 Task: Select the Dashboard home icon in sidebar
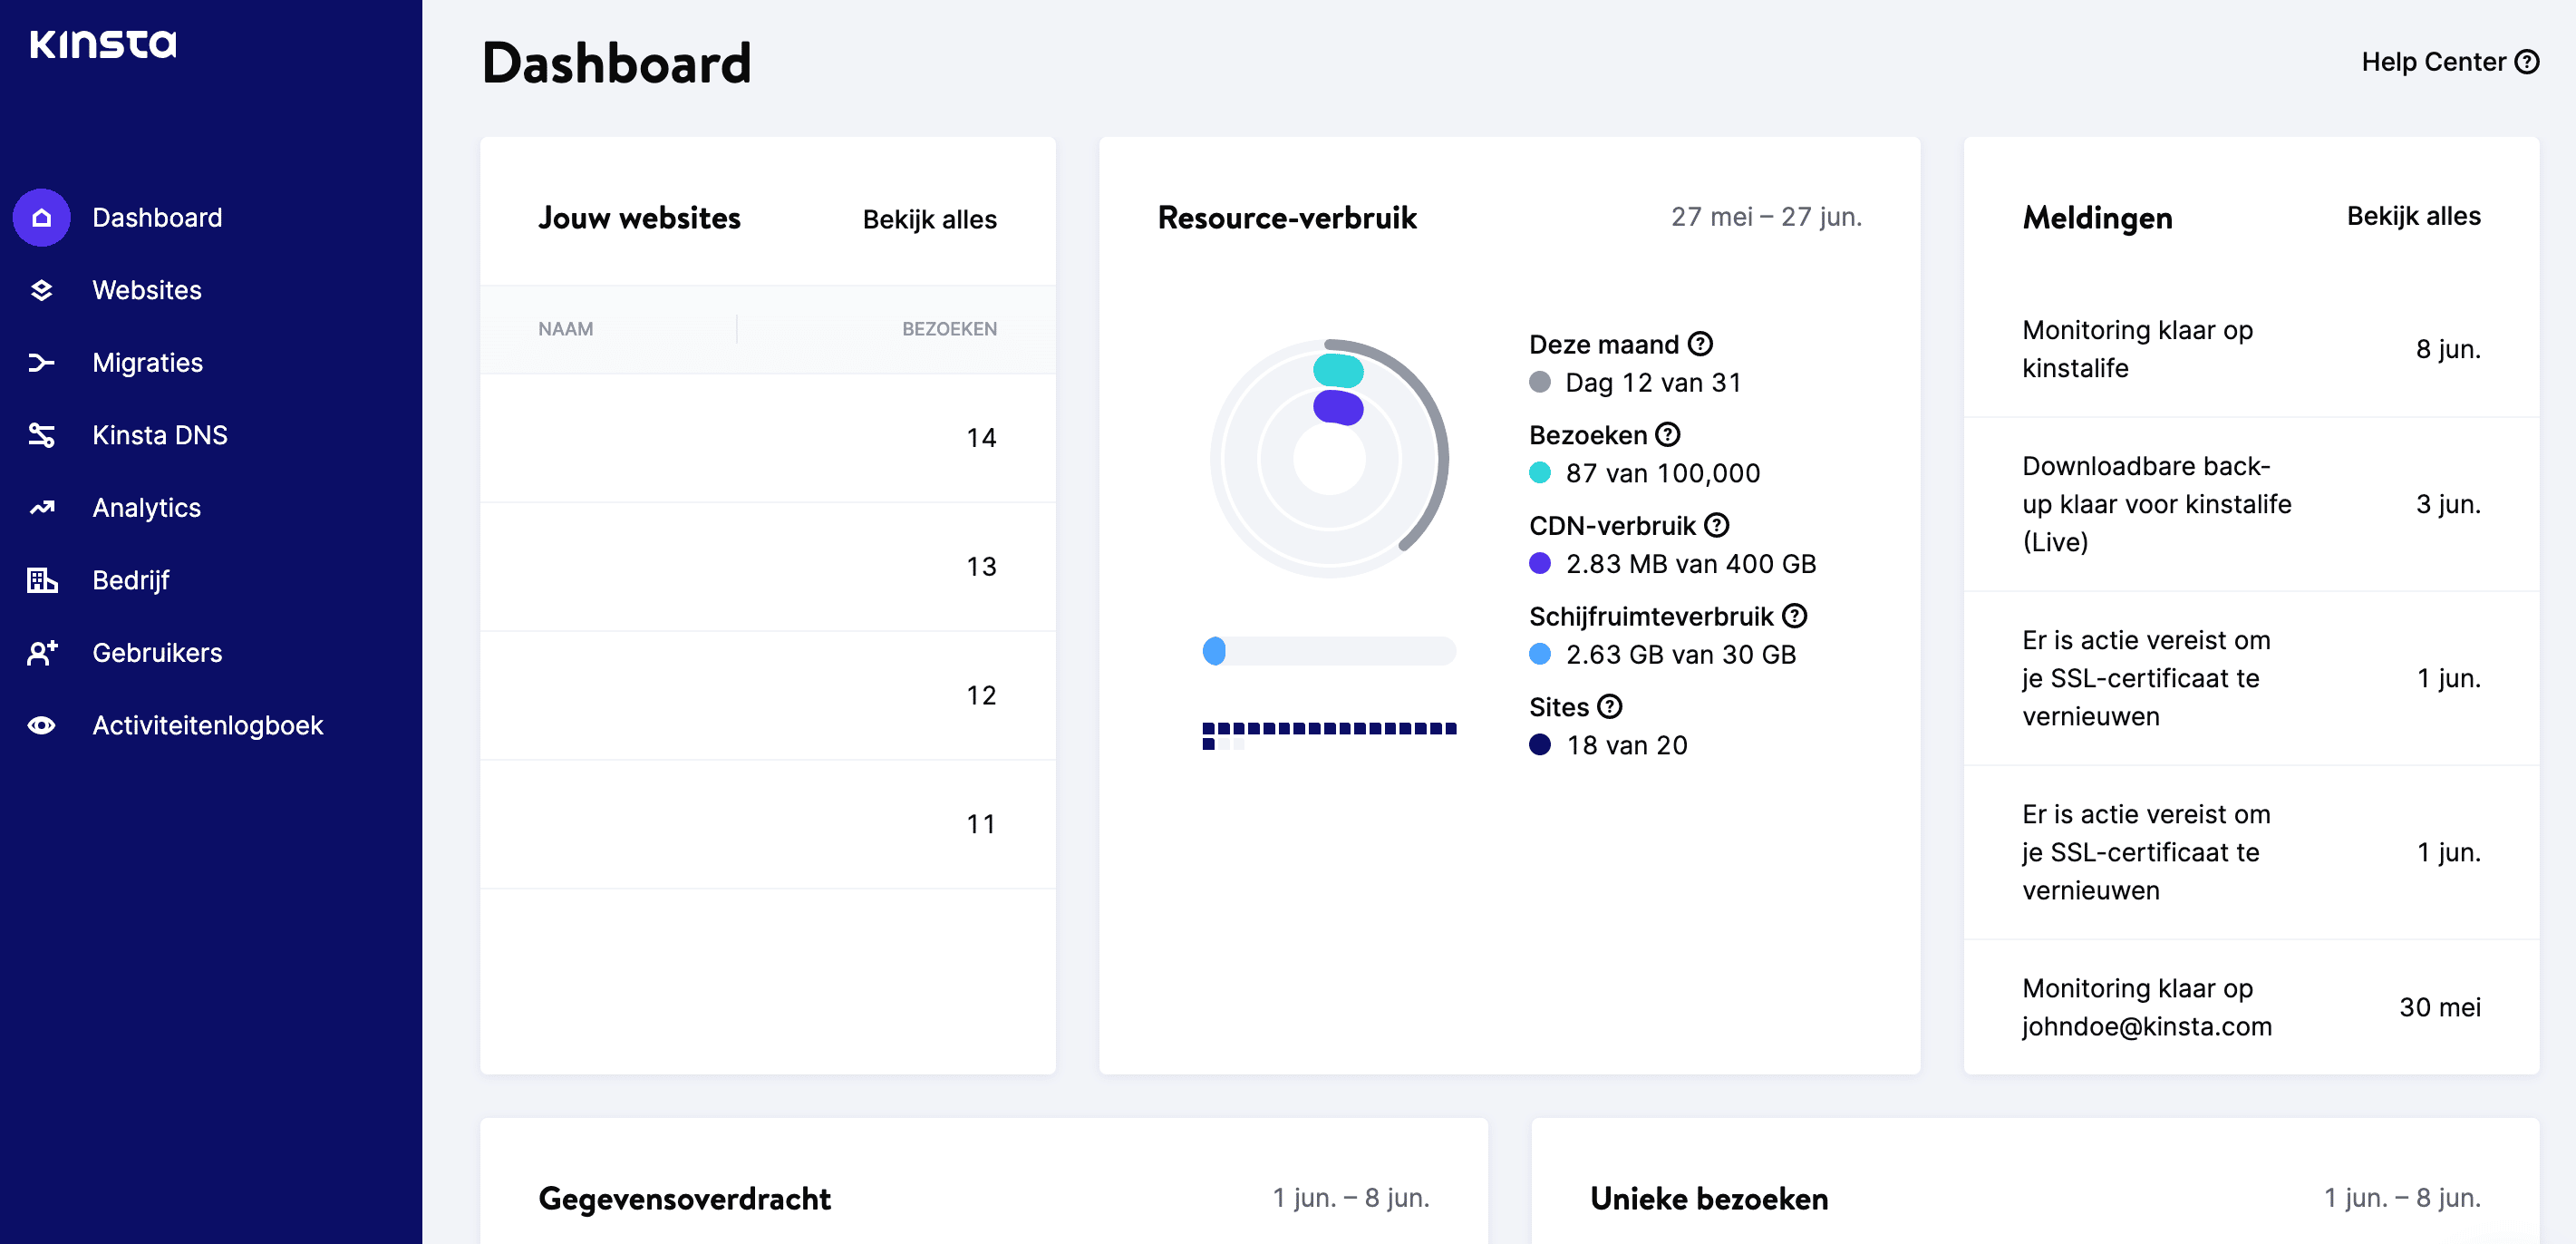pyautogui.click(x=40, y=217)
